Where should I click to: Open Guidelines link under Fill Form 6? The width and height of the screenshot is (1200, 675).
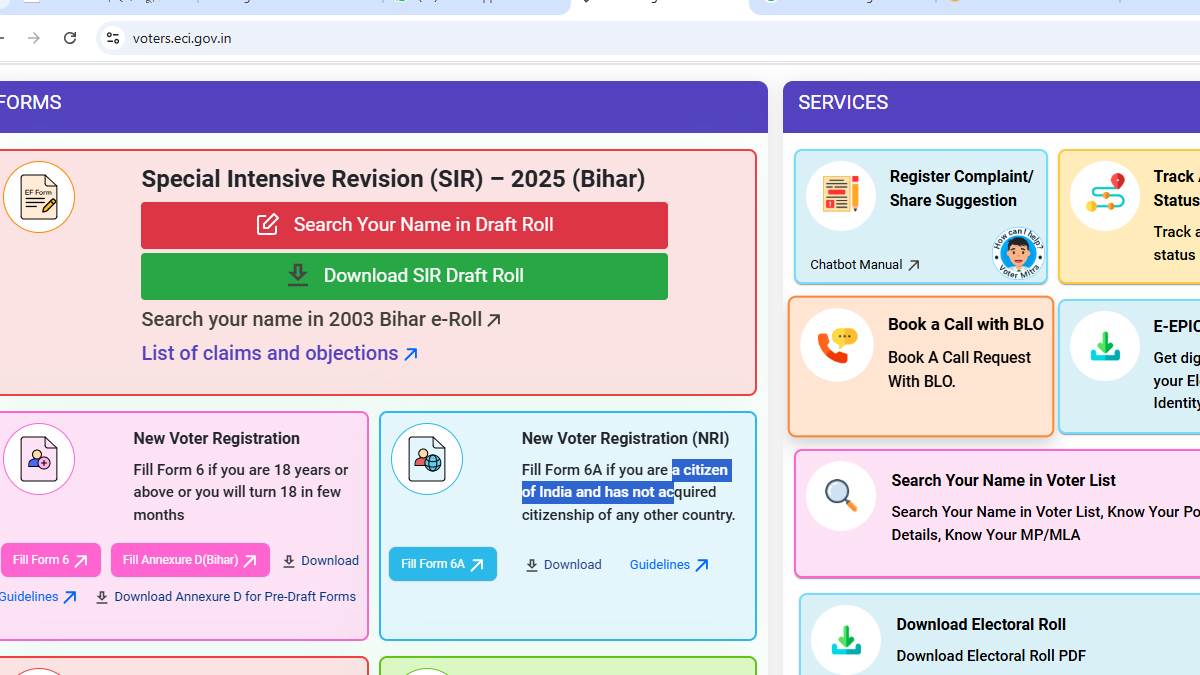pos(38,597)
